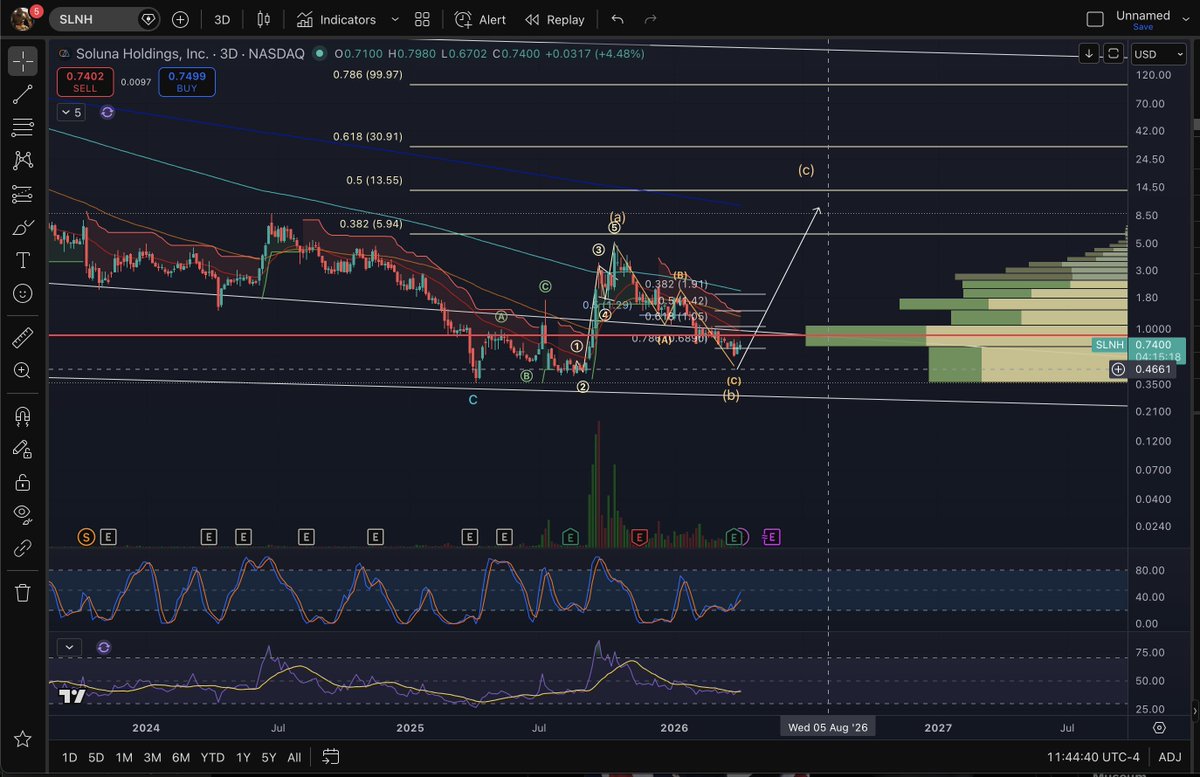Select the 5D time range
The width and height of the screenshot is (1200, 777).
pyautogui.click(x=96, y=756)
